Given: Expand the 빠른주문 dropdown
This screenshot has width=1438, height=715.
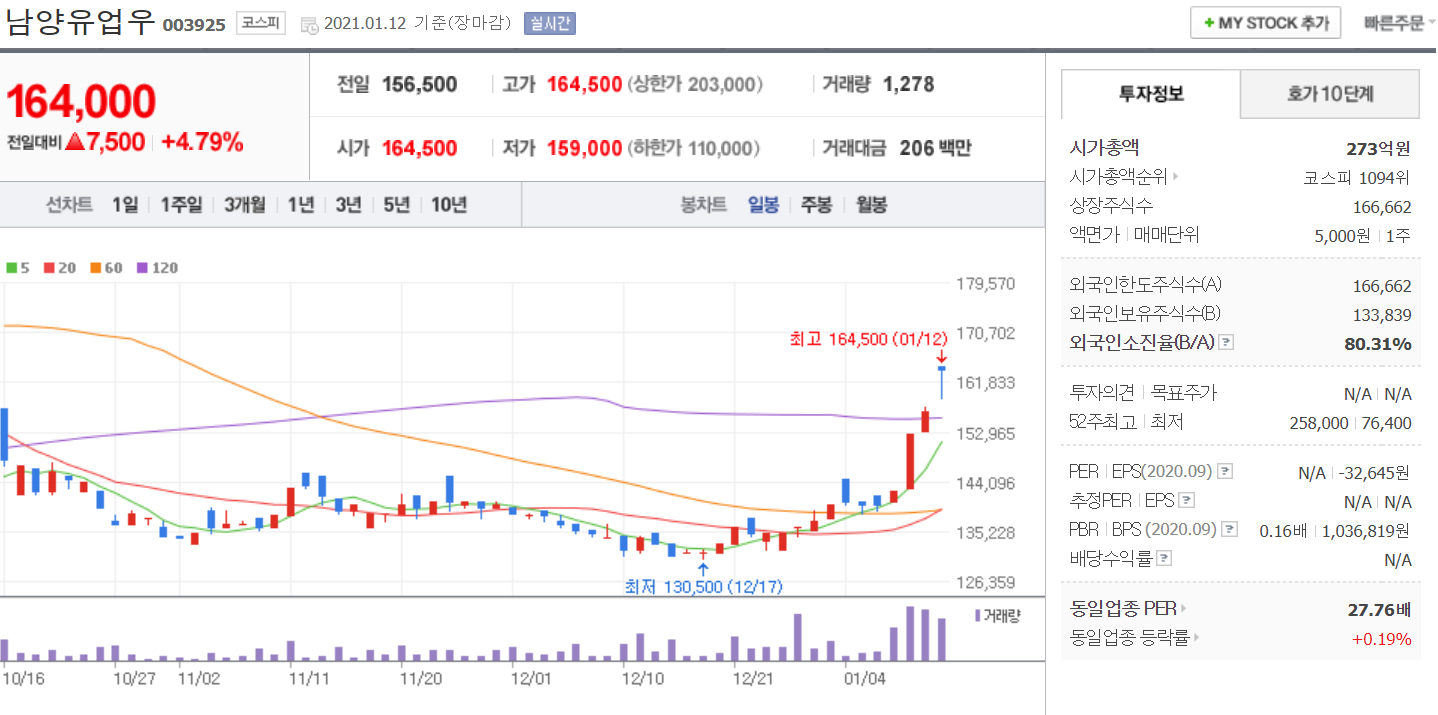Looking at the screenshot, I should coord(1398,23).
